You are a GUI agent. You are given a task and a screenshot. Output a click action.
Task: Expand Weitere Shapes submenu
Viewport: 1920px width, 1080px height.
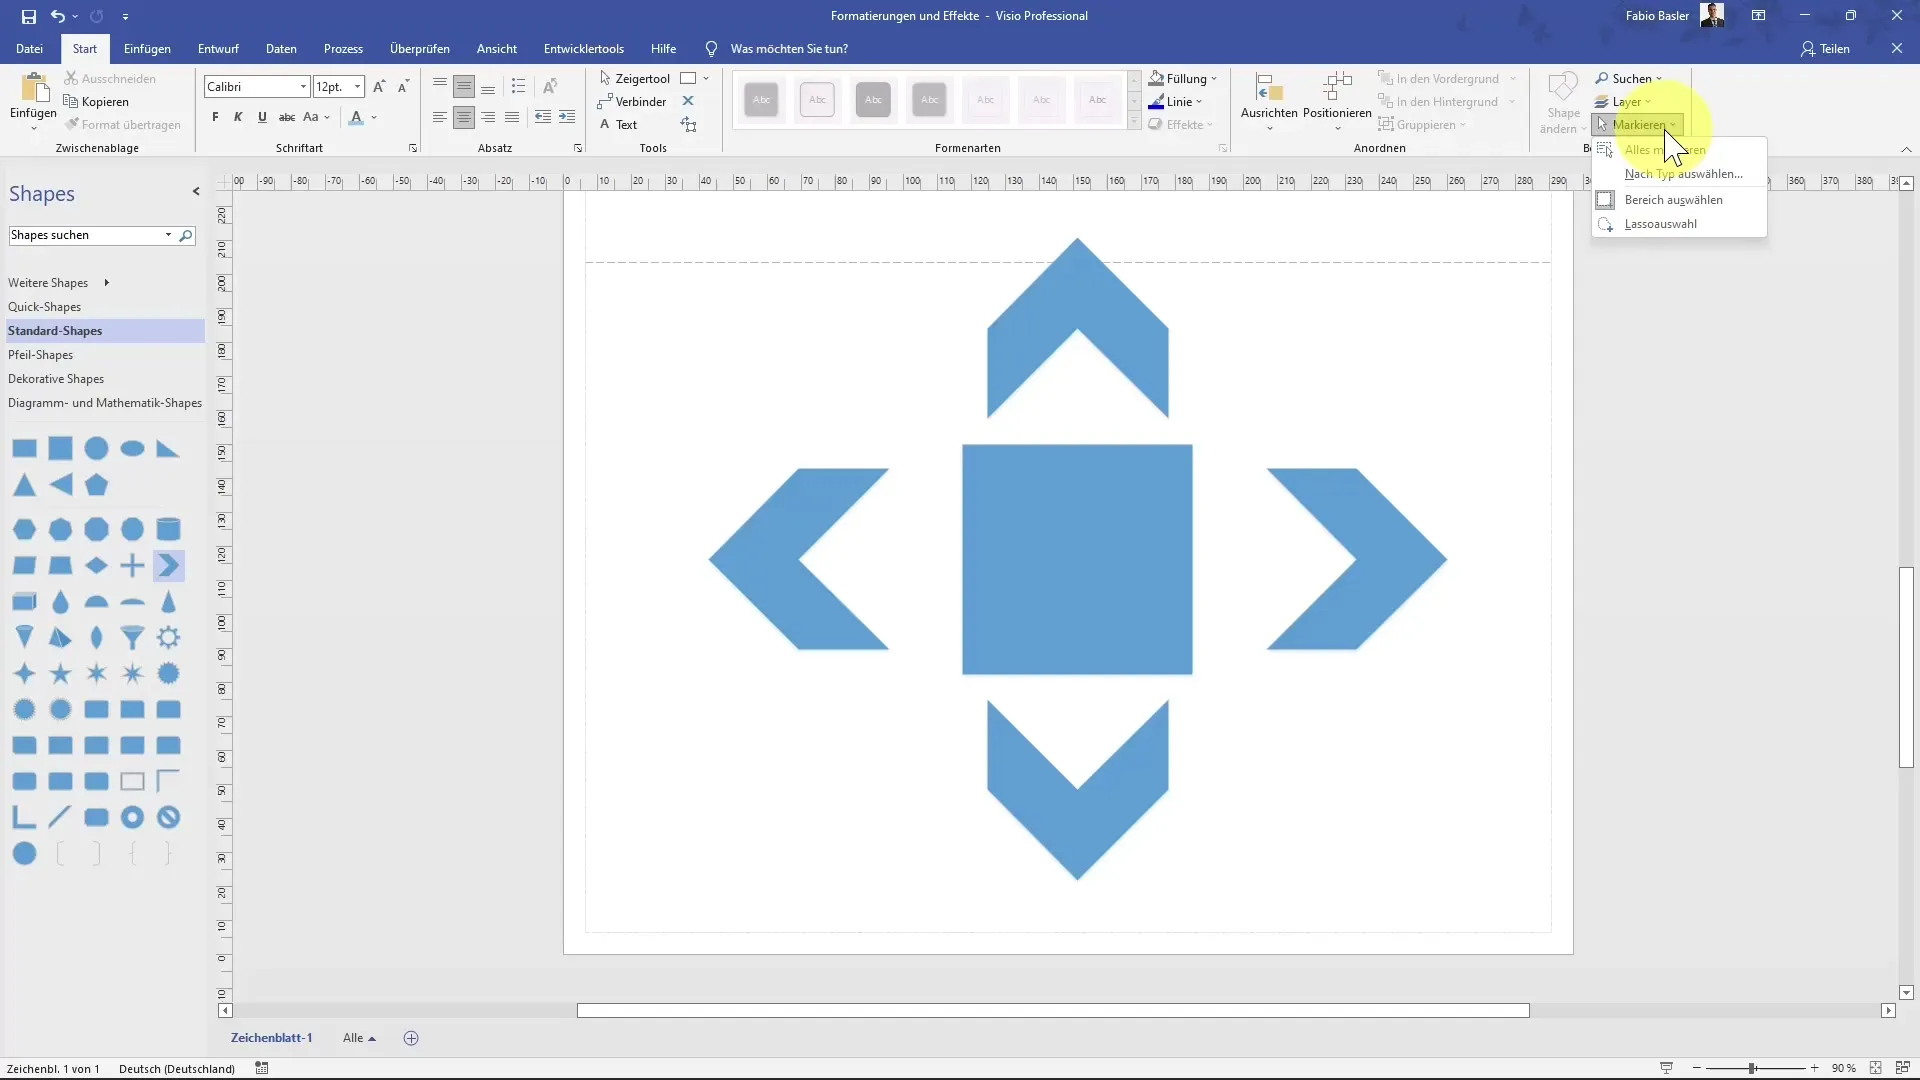pyautogui.click(x=58, y=283)
